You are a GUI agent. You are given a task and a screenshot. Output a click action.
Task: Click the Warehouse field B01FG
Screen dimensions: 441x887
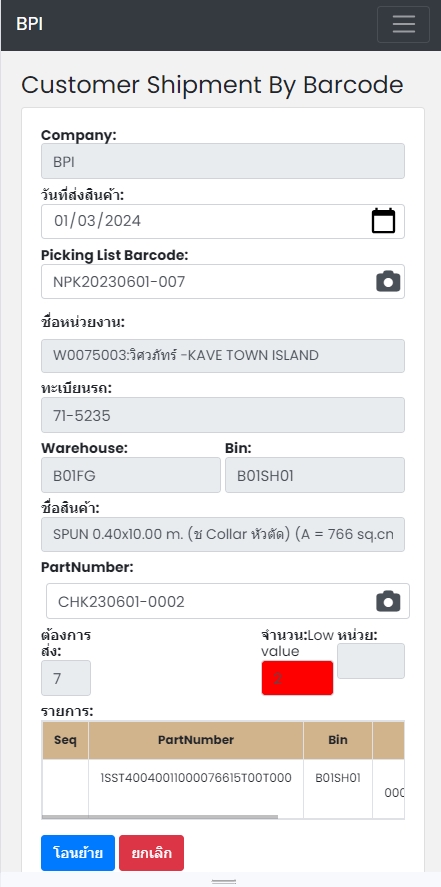131,475
